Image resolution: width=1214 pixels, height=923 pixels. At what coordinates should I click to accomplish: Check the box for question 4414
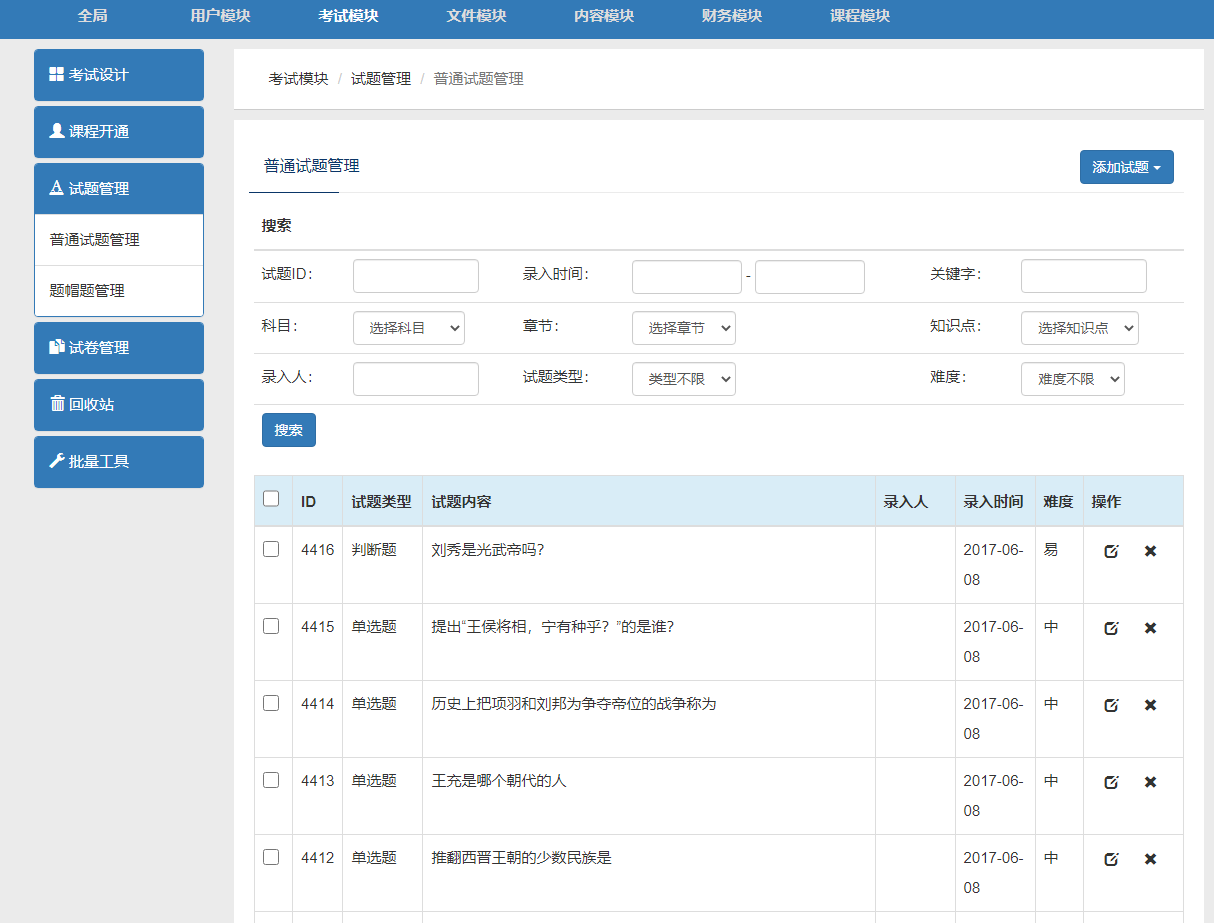271,703
